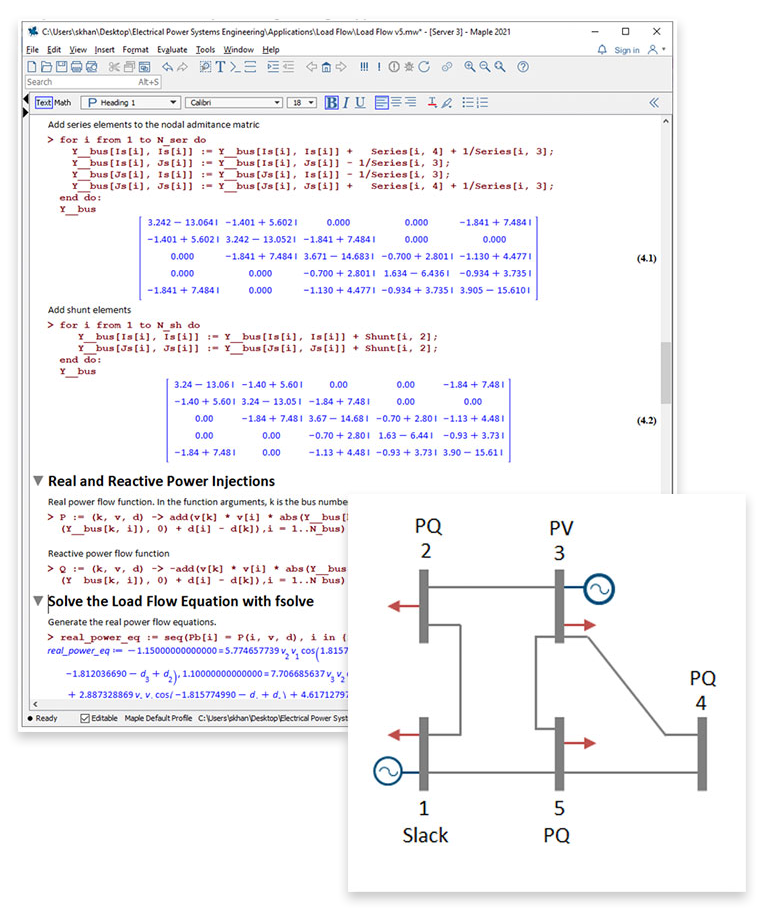The width and height of the screenshot is (775, 917).
Task: Click the Bold formatting icon
Action: (332, 103)
